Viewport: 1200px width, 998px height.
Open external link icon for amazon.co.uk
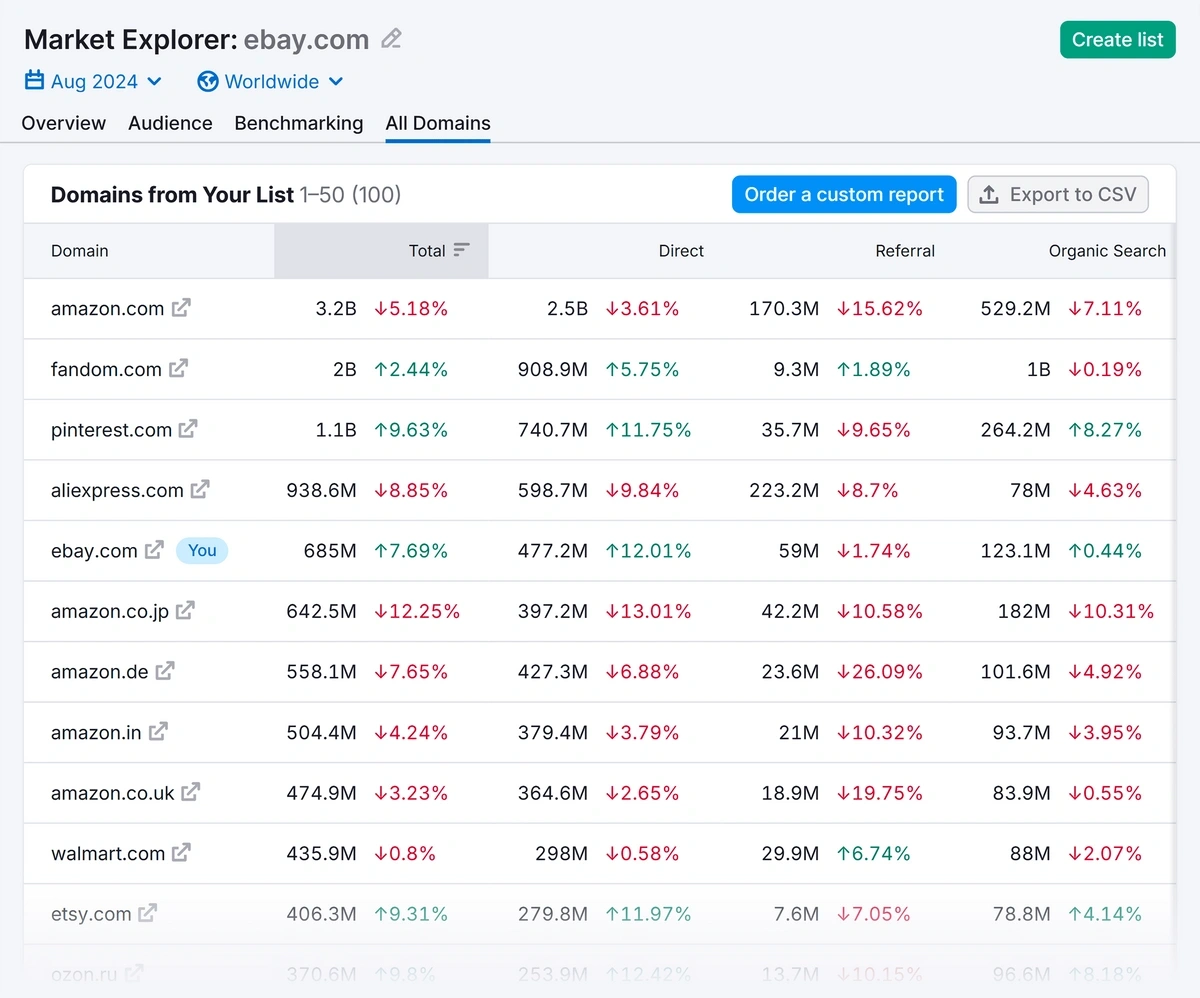tap(191, 792)
